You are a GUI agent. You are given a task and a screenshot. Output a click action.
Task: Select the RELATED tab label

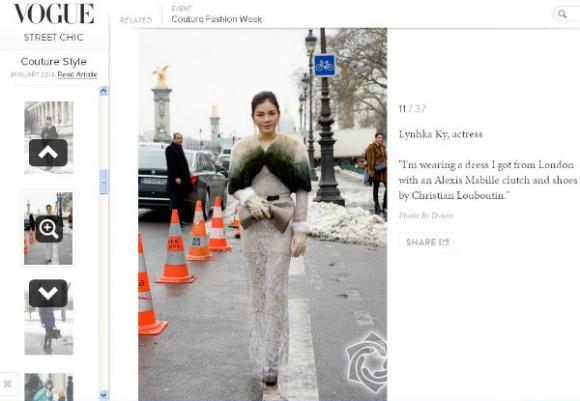(136, 20)
